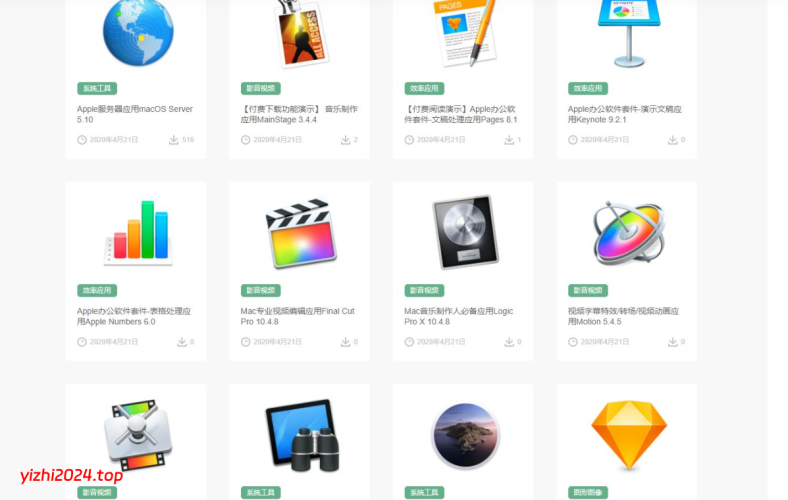Open 音乐制作应用MainStage 3.4.4 title link
This screenshot has height=500, width=788.
(299, 114)
